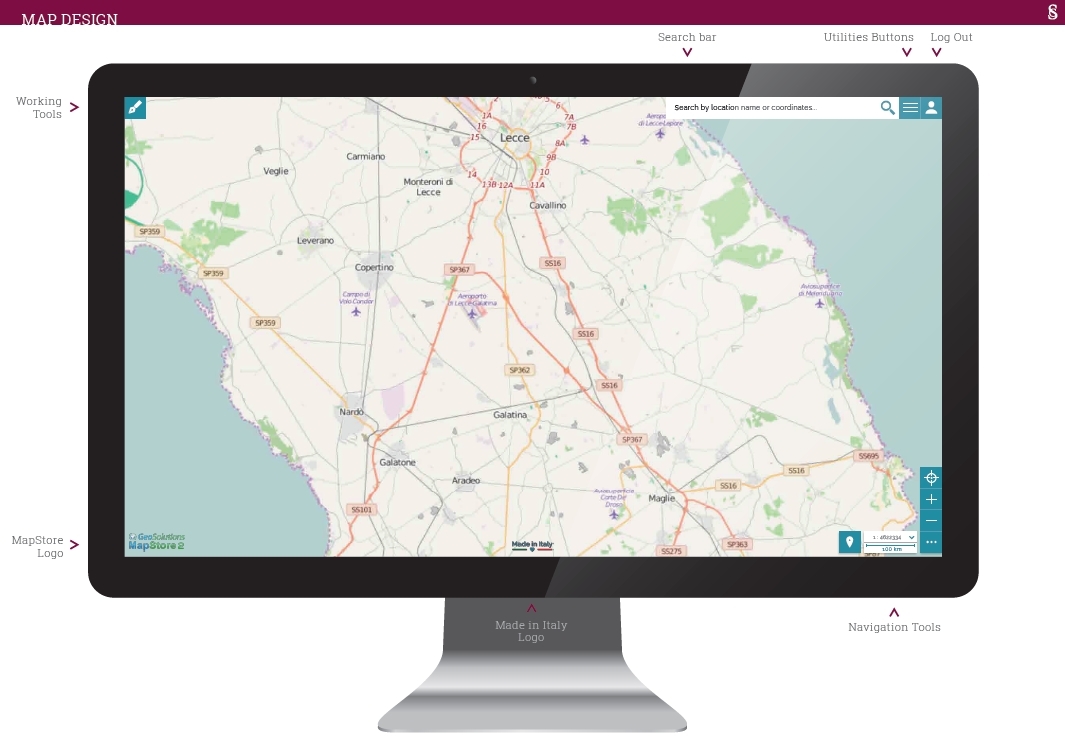
Task: Click the SP362 road shield
Action: pyautogui.click(x=520, y=370)
